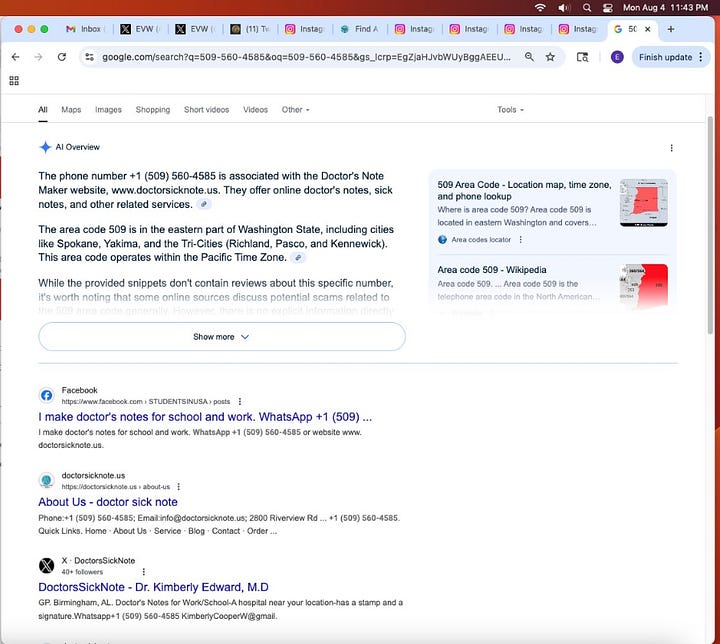Click the Wikipedia area code map thumbnail
Screen dimensions: 720x644
(x=644, y=285)
